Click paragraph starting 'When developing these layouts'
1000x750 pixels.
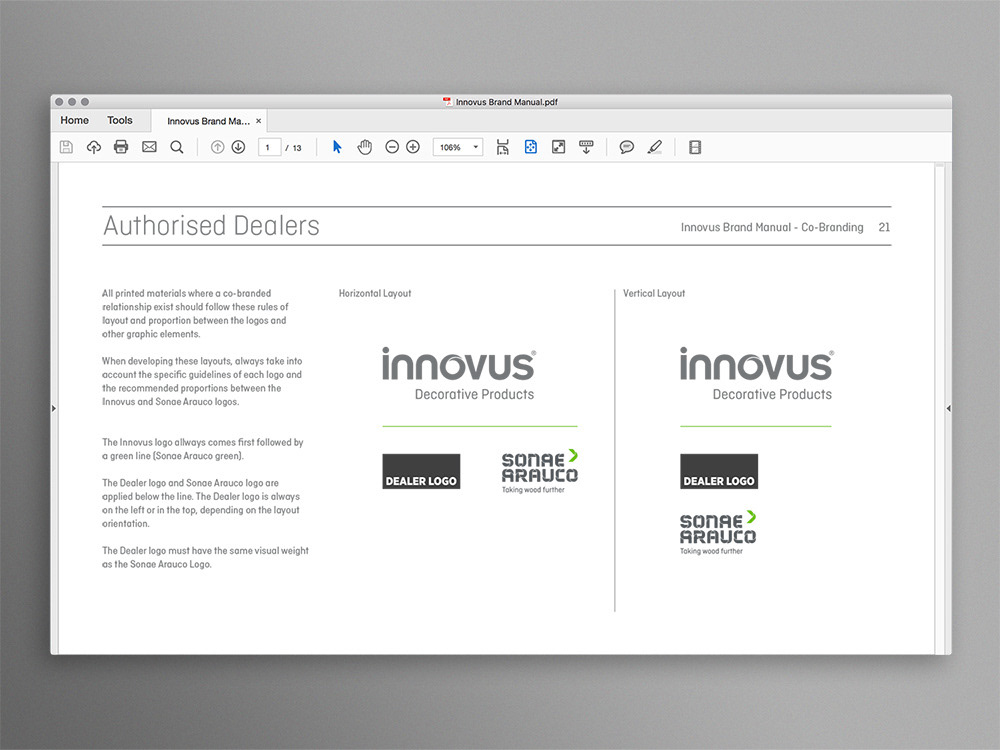click(202, 381)
